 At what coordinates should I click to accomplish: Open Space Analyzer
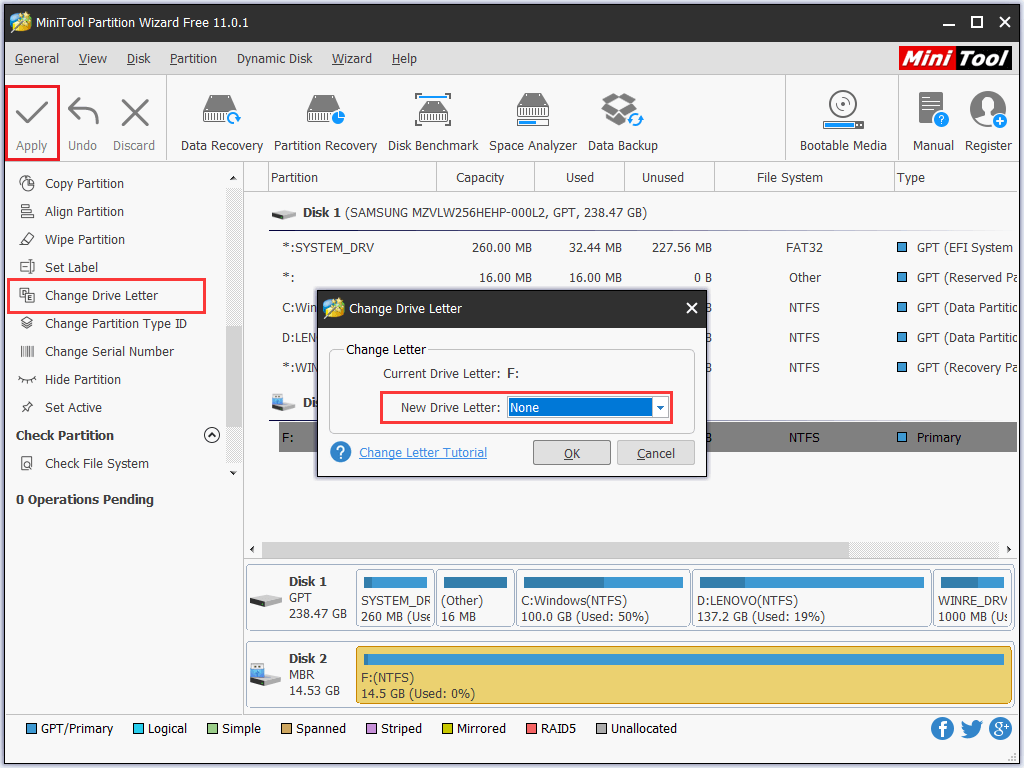[x=533, y=123]
